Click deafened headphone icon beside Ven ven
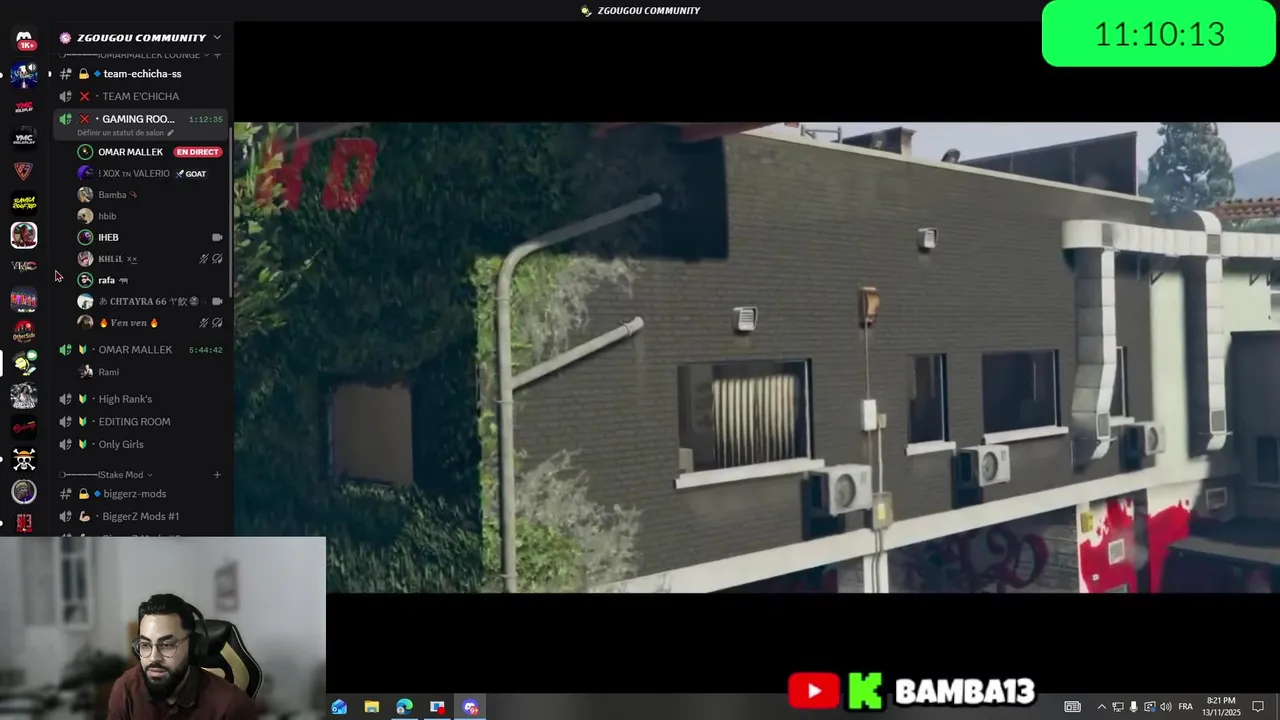The image size is (1280, 720). [217, 323]
